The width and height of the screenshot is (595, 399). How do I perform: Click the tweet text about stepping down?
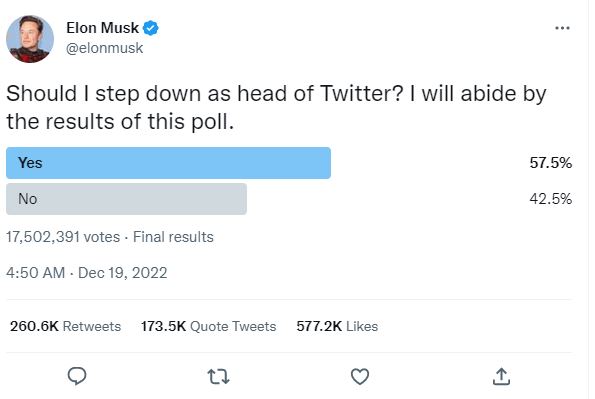276,108
